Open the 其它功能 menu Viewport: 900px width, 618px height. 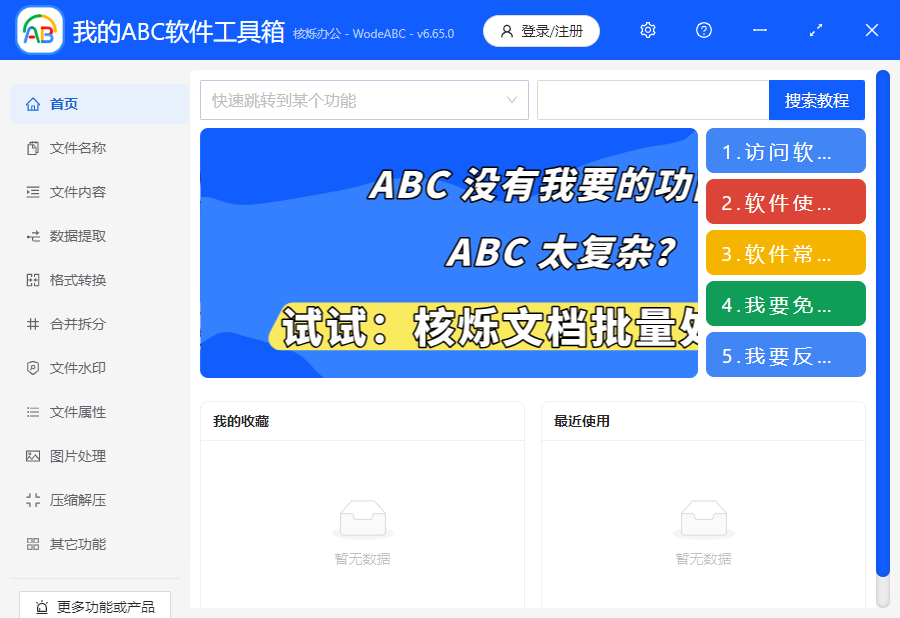pos(99,544)
